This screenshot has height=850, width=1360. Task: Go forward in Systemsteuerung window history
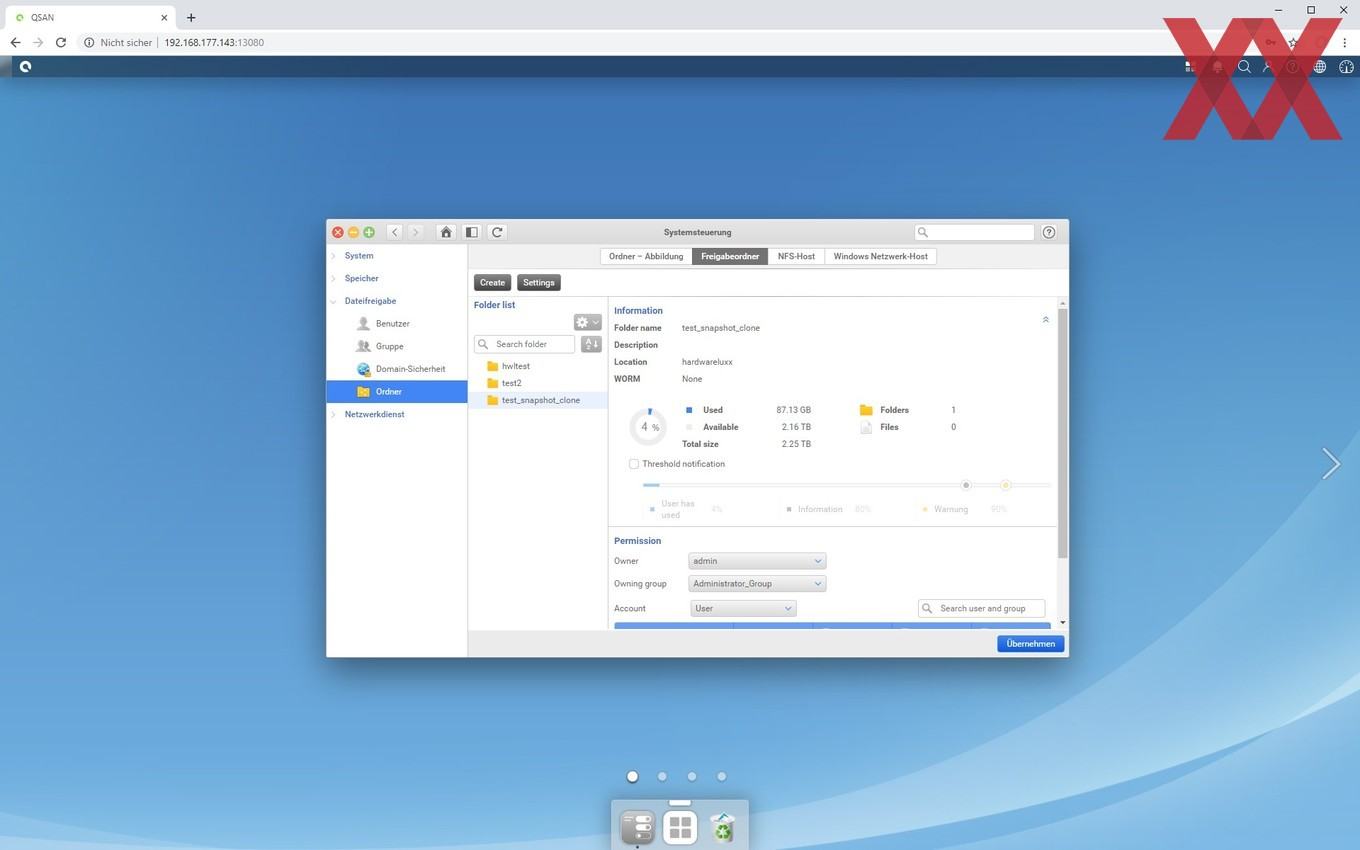coord(416,232)
